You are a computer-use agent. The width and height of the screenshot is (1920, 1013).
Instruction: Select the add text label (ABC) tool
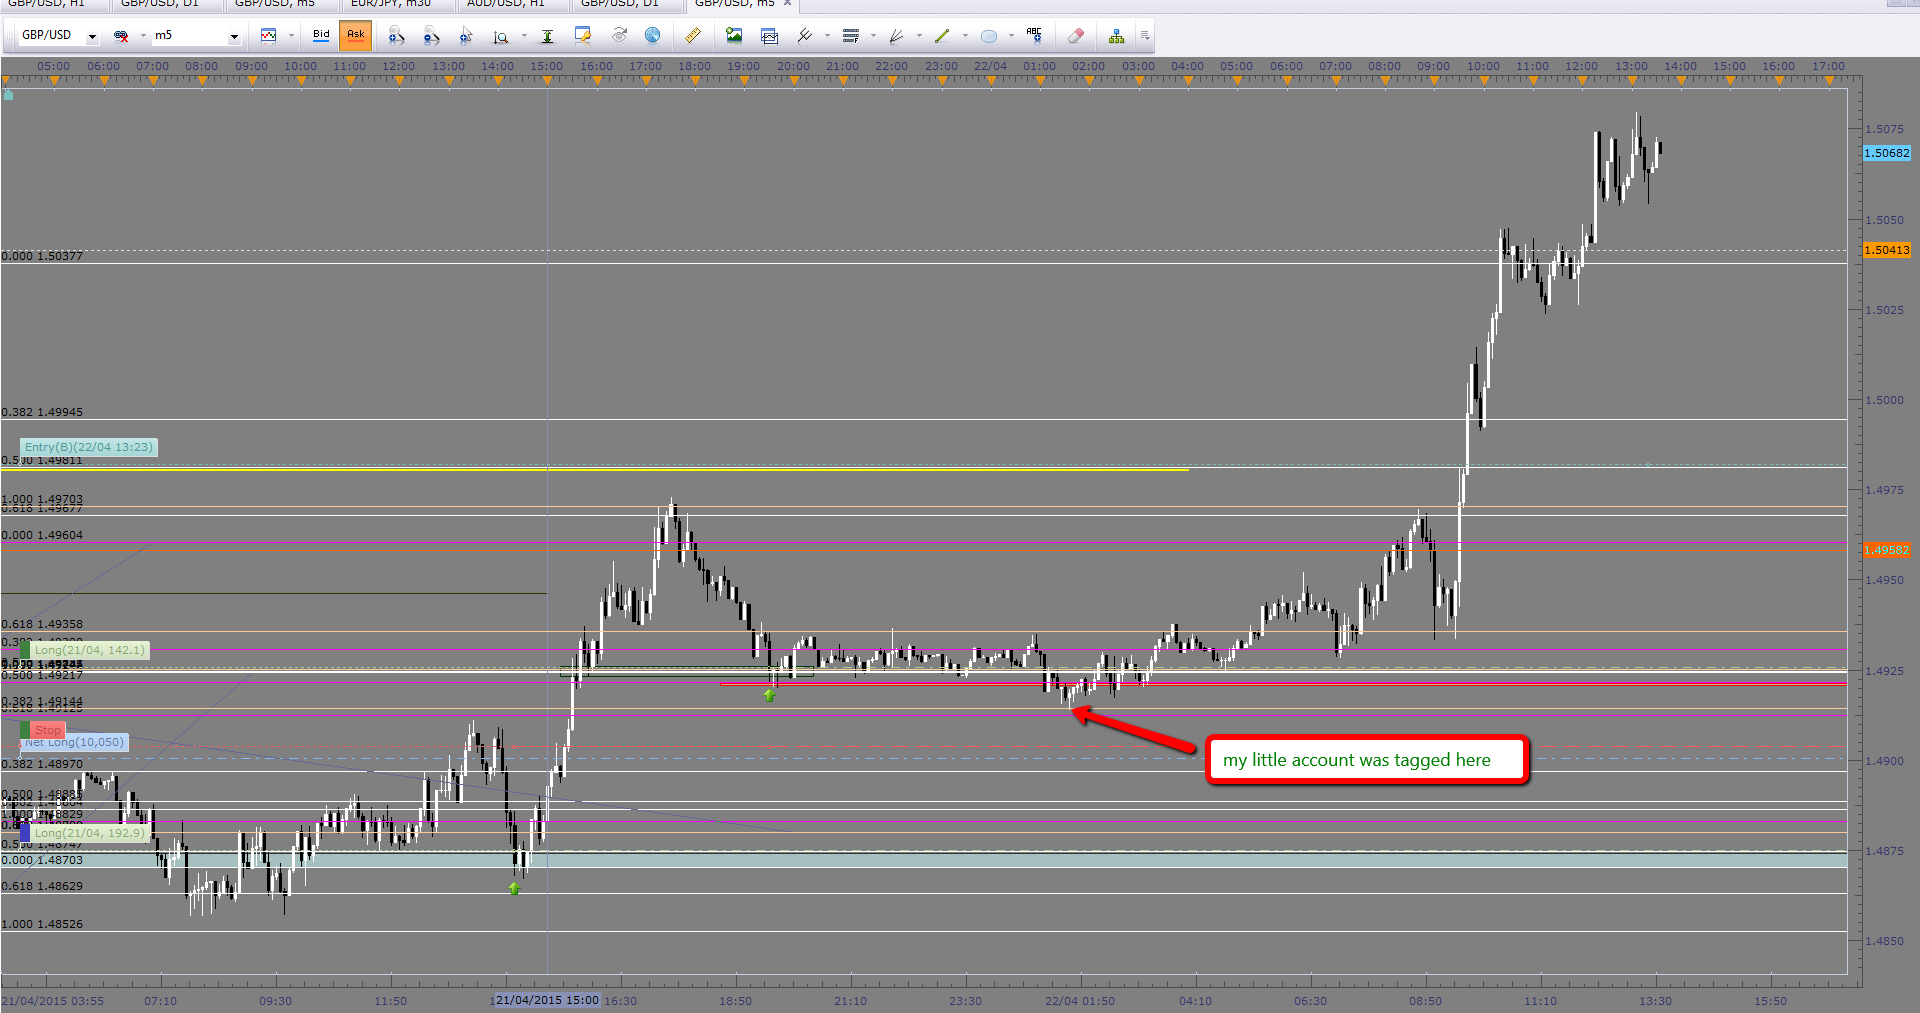tap(1034, 36)
